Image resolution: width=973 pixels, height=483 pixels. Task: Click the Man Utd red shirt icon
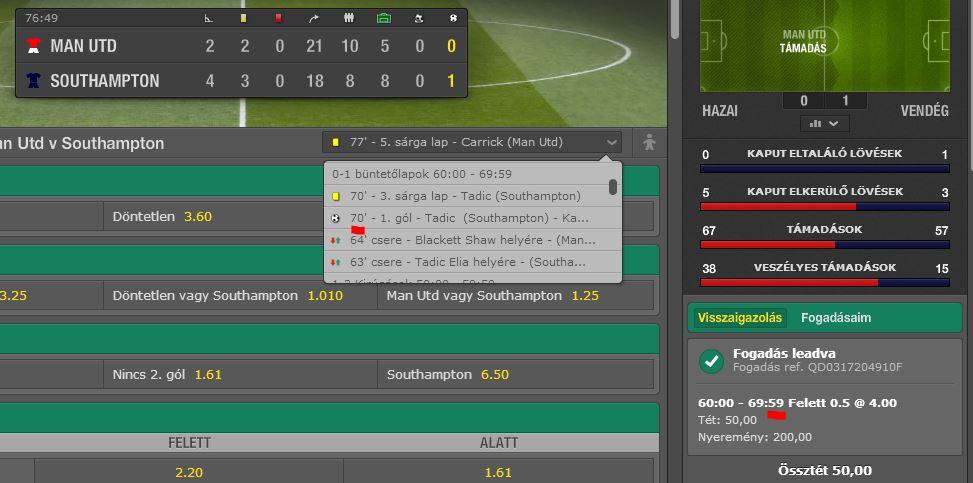point(34,45)
